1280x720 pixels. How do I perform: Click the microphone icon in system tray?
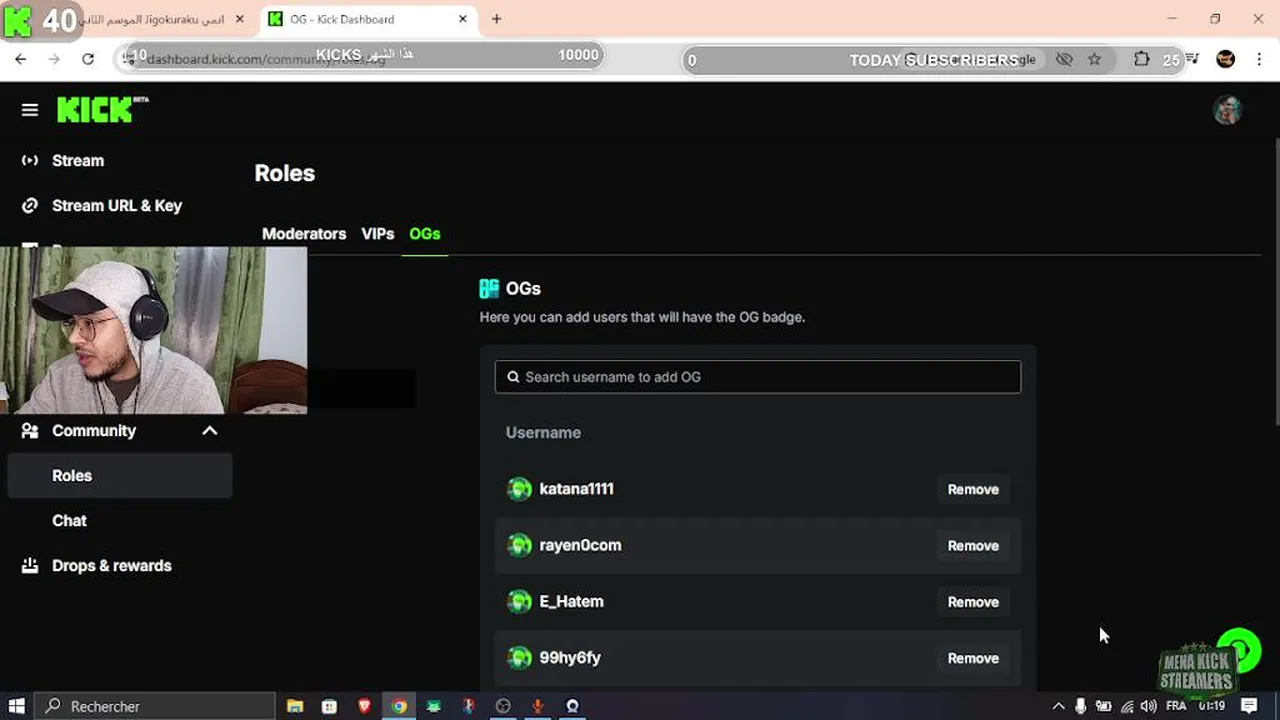point(1080,706)
